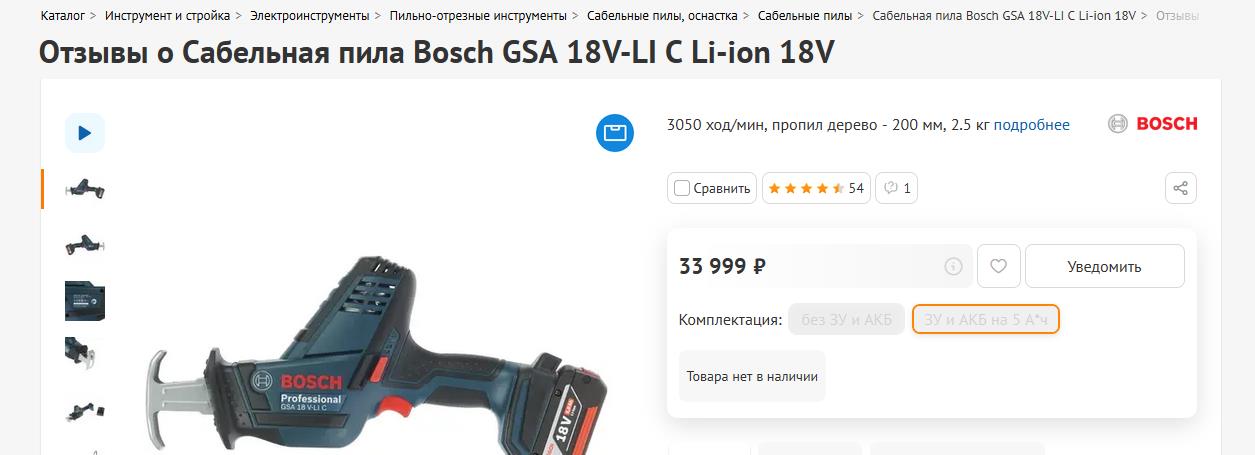This screenshot has height=455, width=1255.
Task: Add the product to favorites with the heart icon
Action: tap(998, 266)
